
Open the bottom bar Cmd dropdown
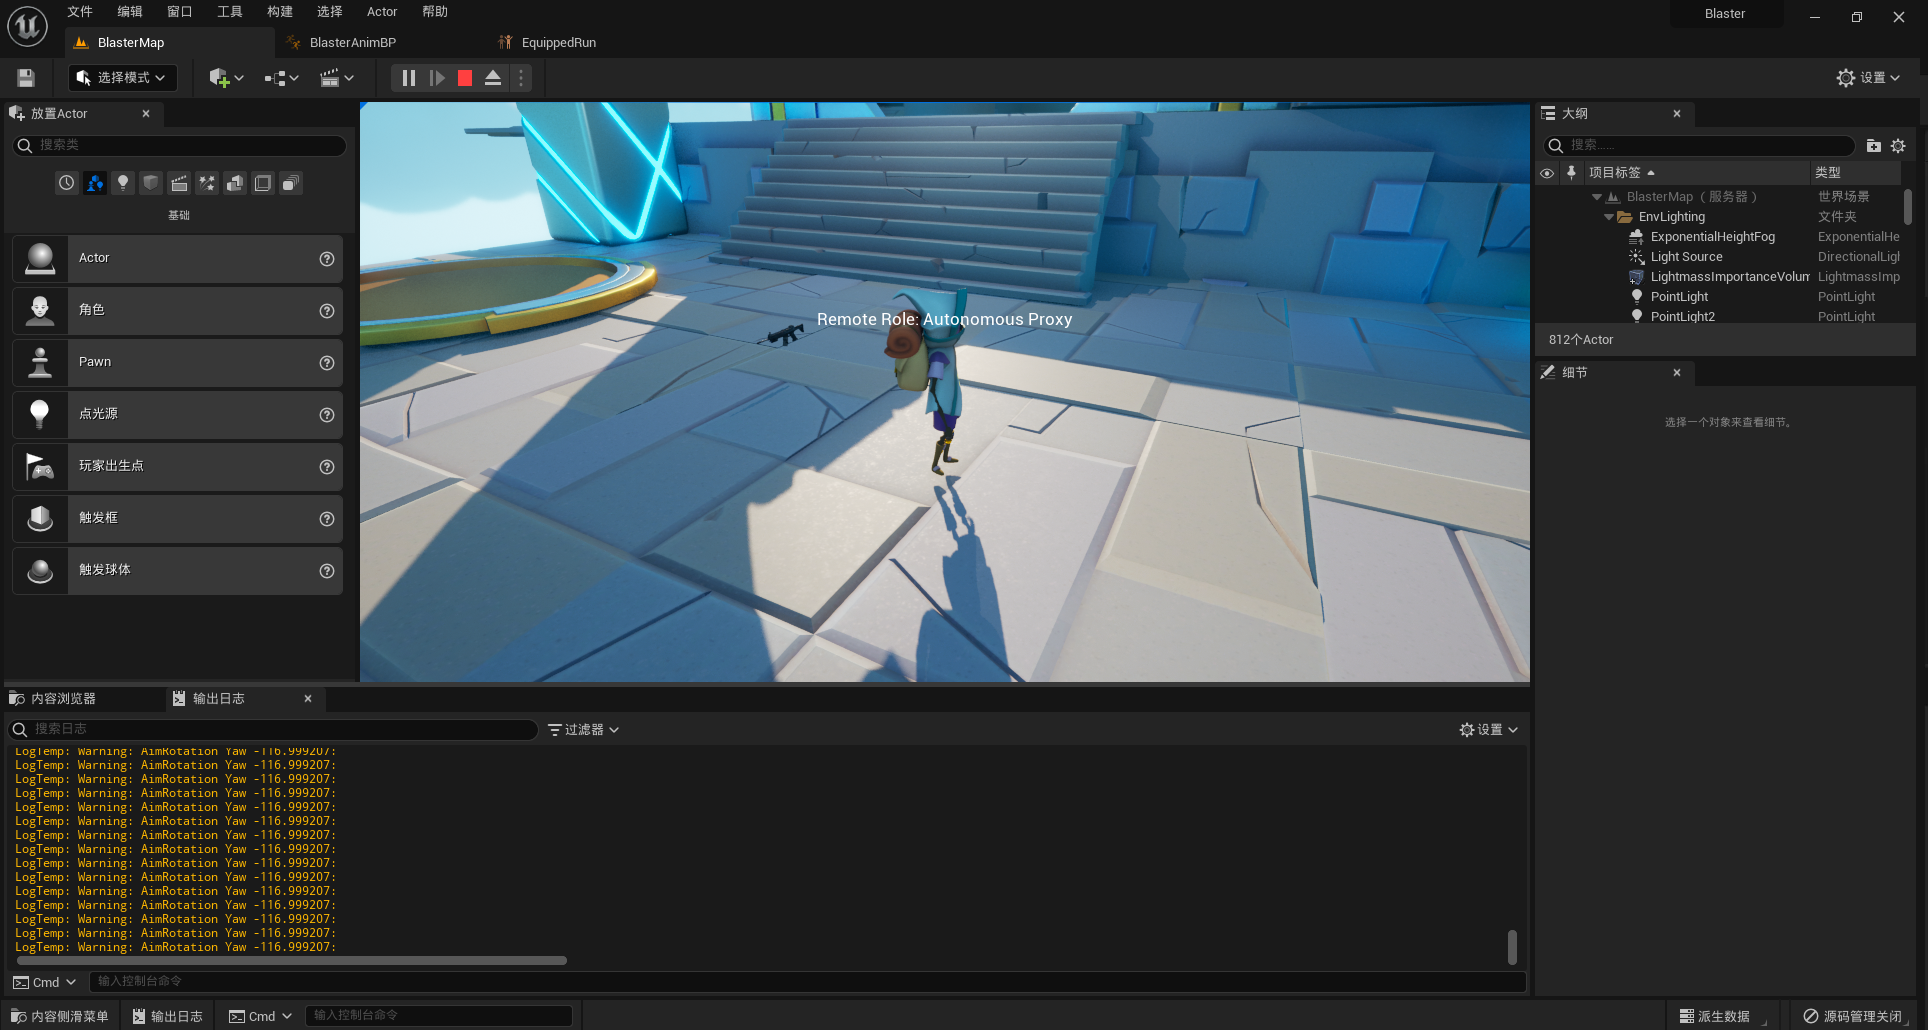[260, 1016]
